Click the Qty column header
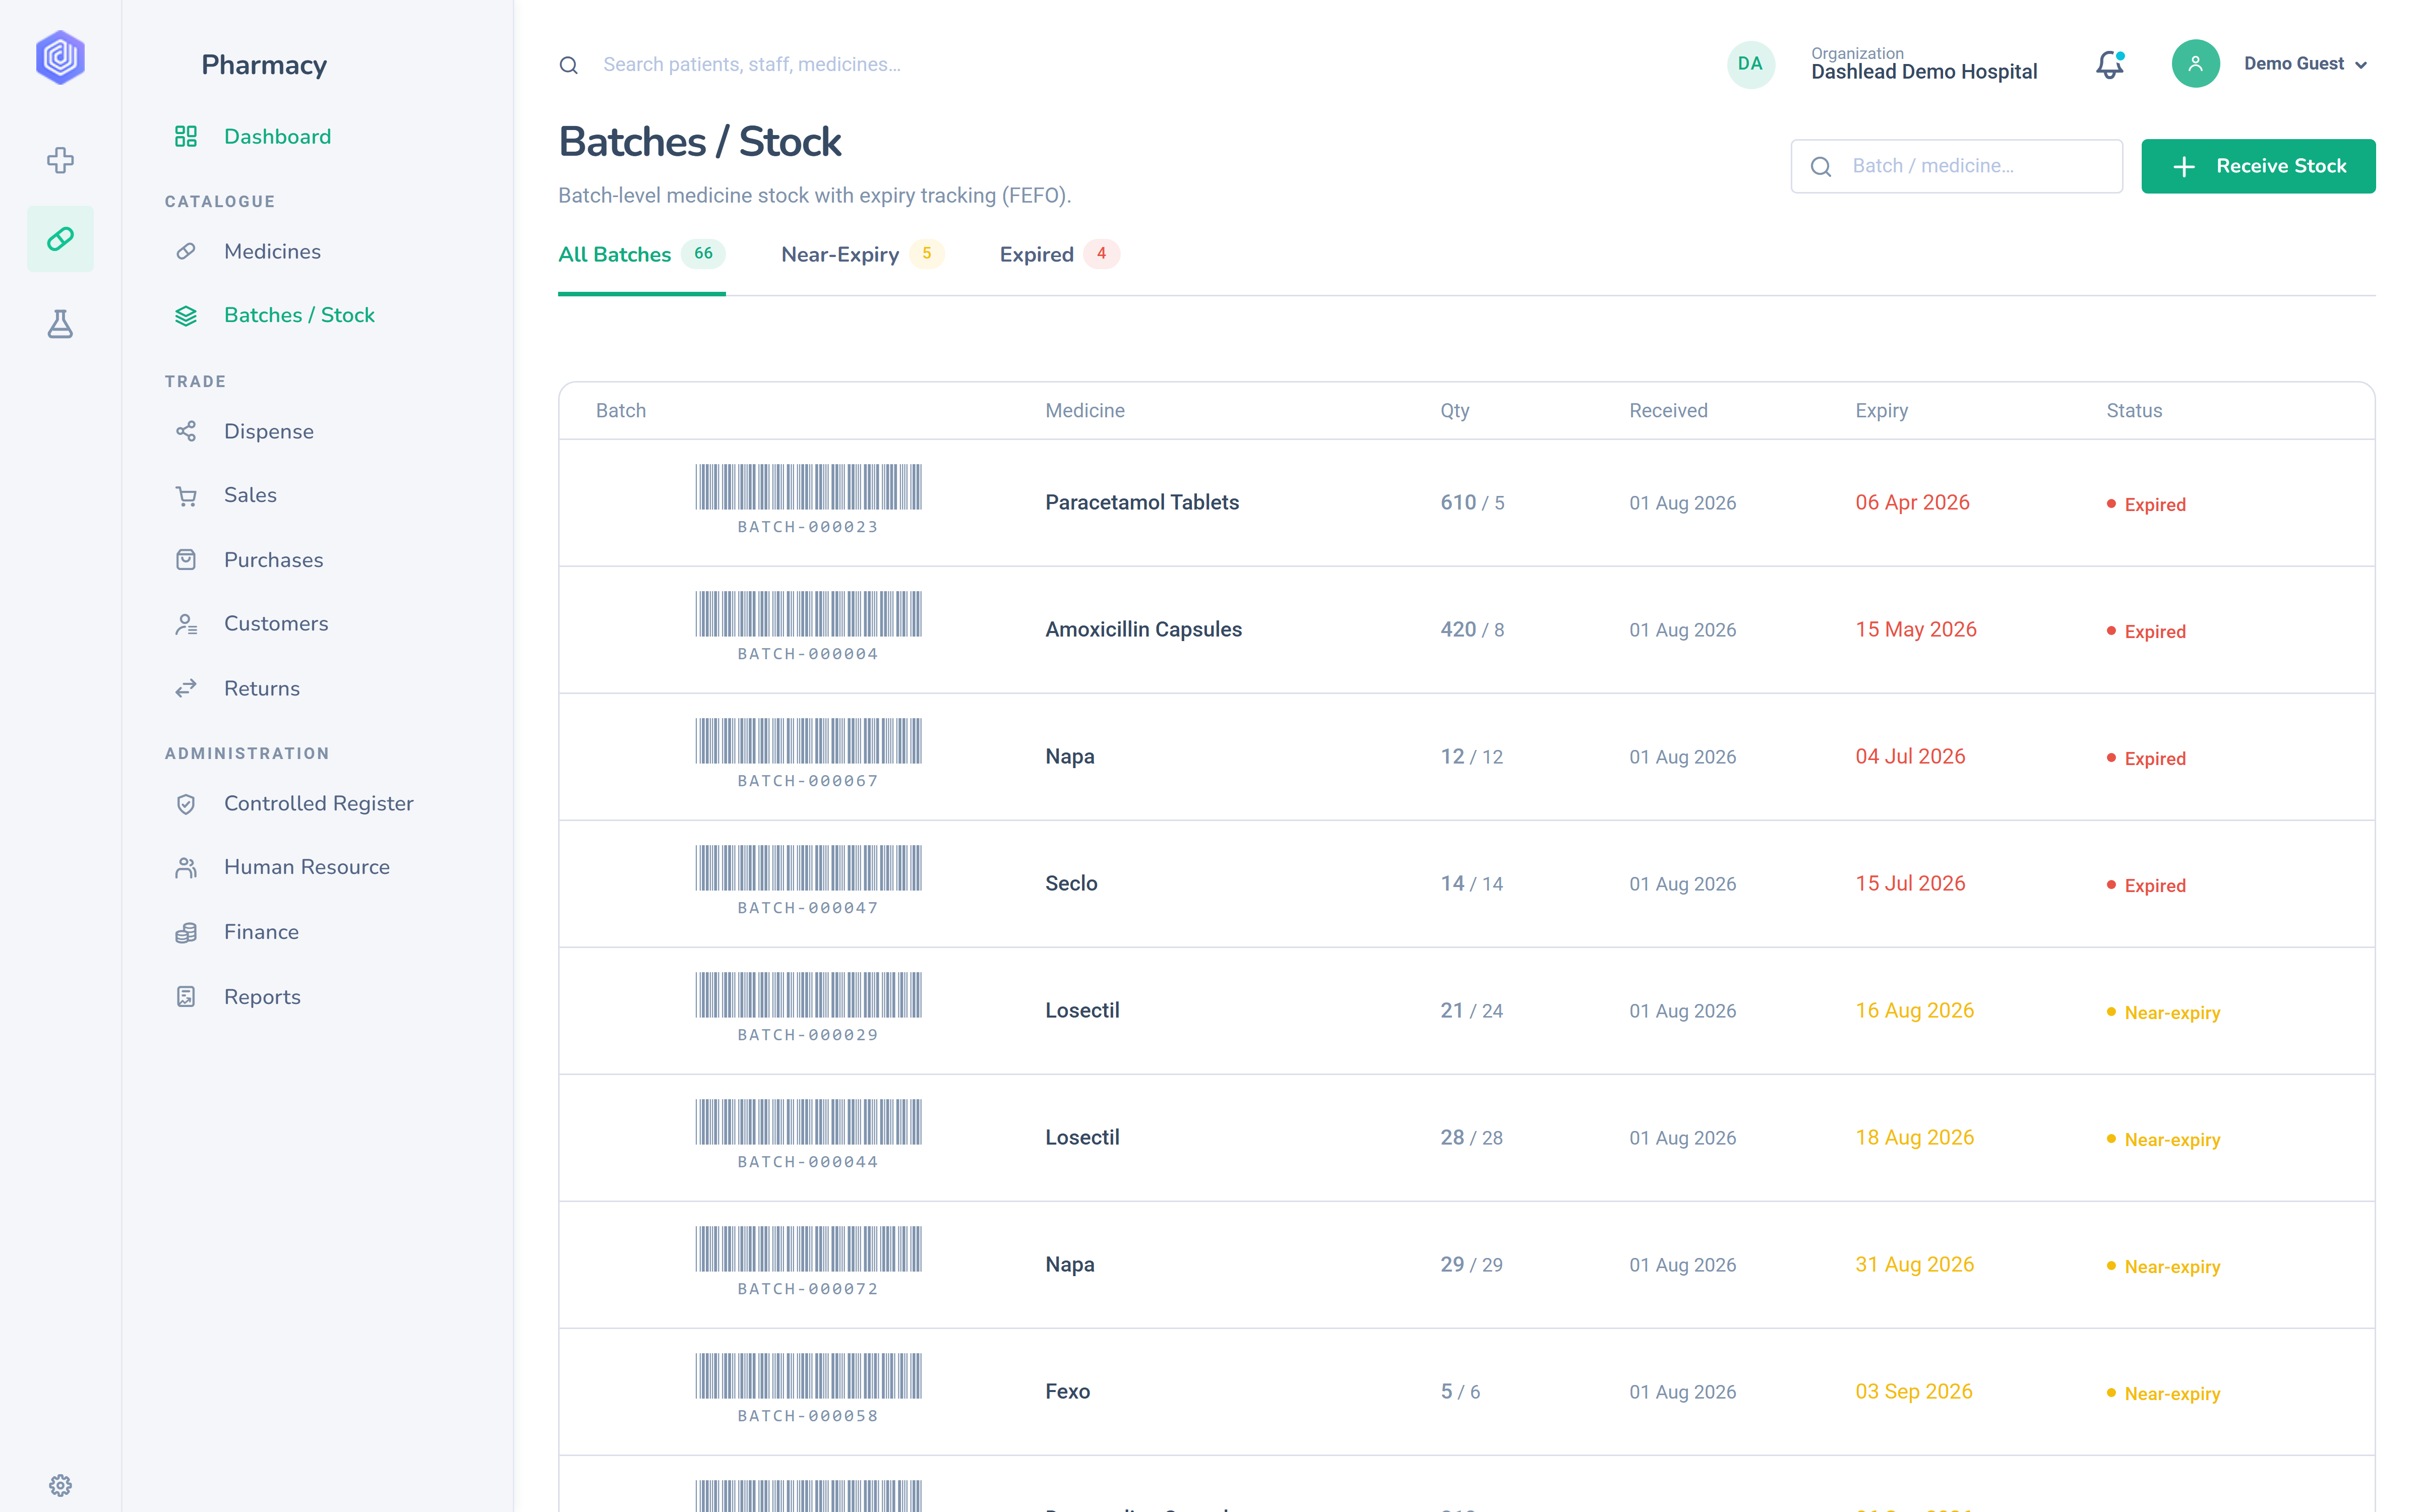The image size is (2420, 1512). pyautogui.click(x=1454, y=411)
